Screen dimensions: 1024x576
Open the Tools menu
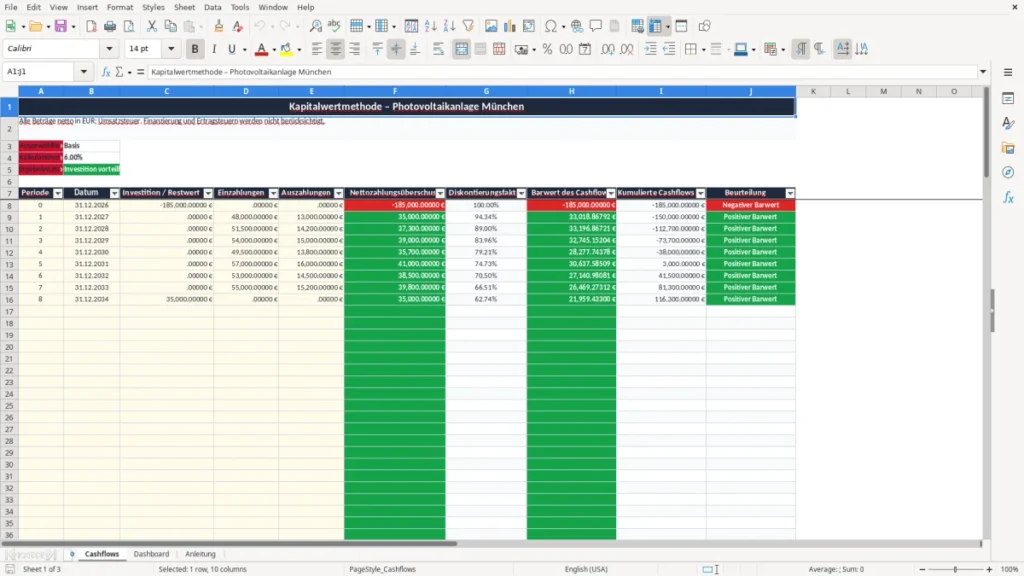point(240,7)
